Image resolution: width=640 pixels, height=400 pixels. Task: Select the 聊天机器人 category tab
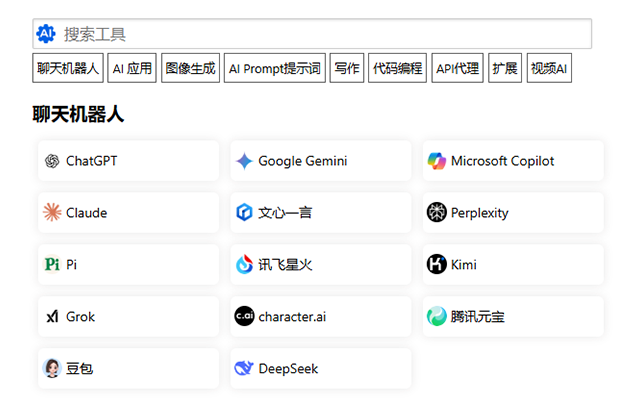coord(68,68)
